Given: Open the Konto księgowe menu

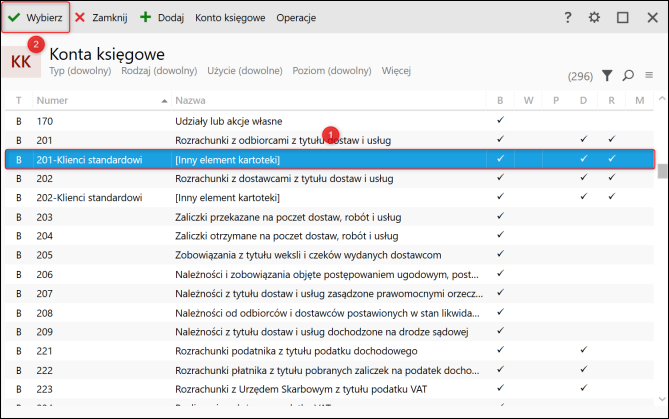Looking at the screenshot, I should pos(230,18).
